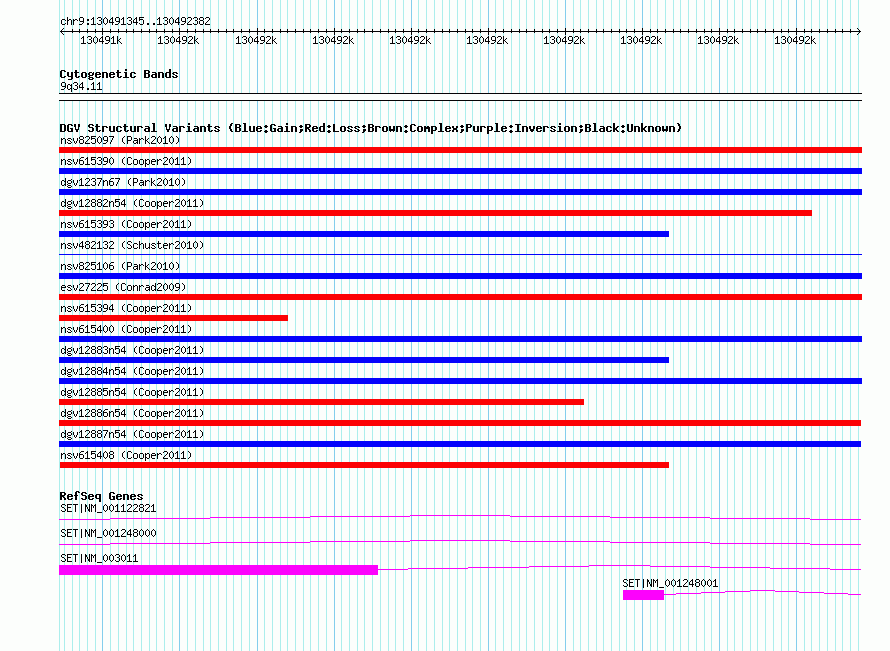Open the dgv12886n54 (Cooper2011) label
The height and width of the screenshot is (651, 890).
[x=132, y=413]
